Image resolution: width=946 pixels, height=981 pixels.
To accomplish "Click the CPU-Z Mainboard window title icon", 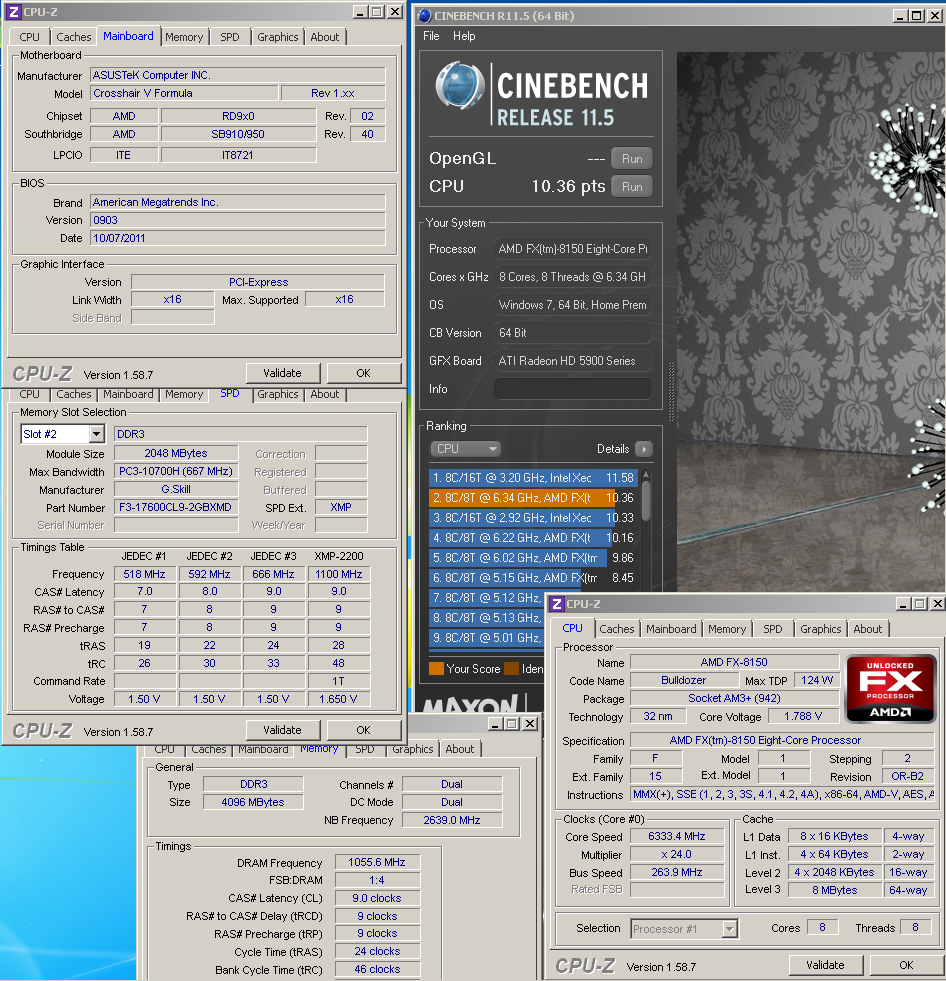I will click(14, 11).
